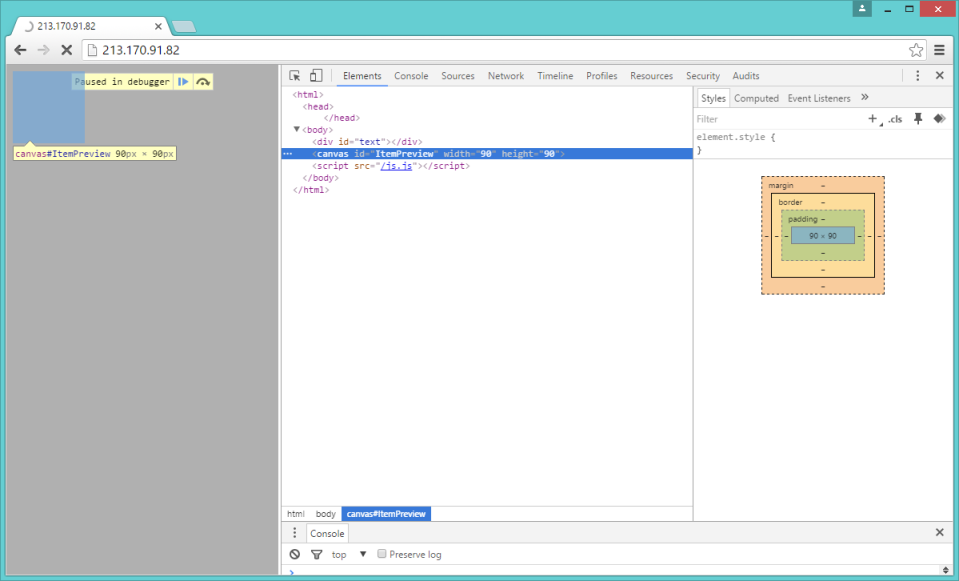Click the Styles Filter input field
959x581 pixels.
click(x=778, y=119)
